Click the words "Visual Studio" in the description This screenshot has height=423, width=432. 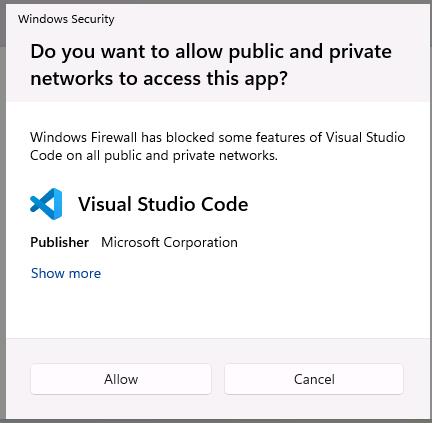pyautogui.click(x=365, y=137)
